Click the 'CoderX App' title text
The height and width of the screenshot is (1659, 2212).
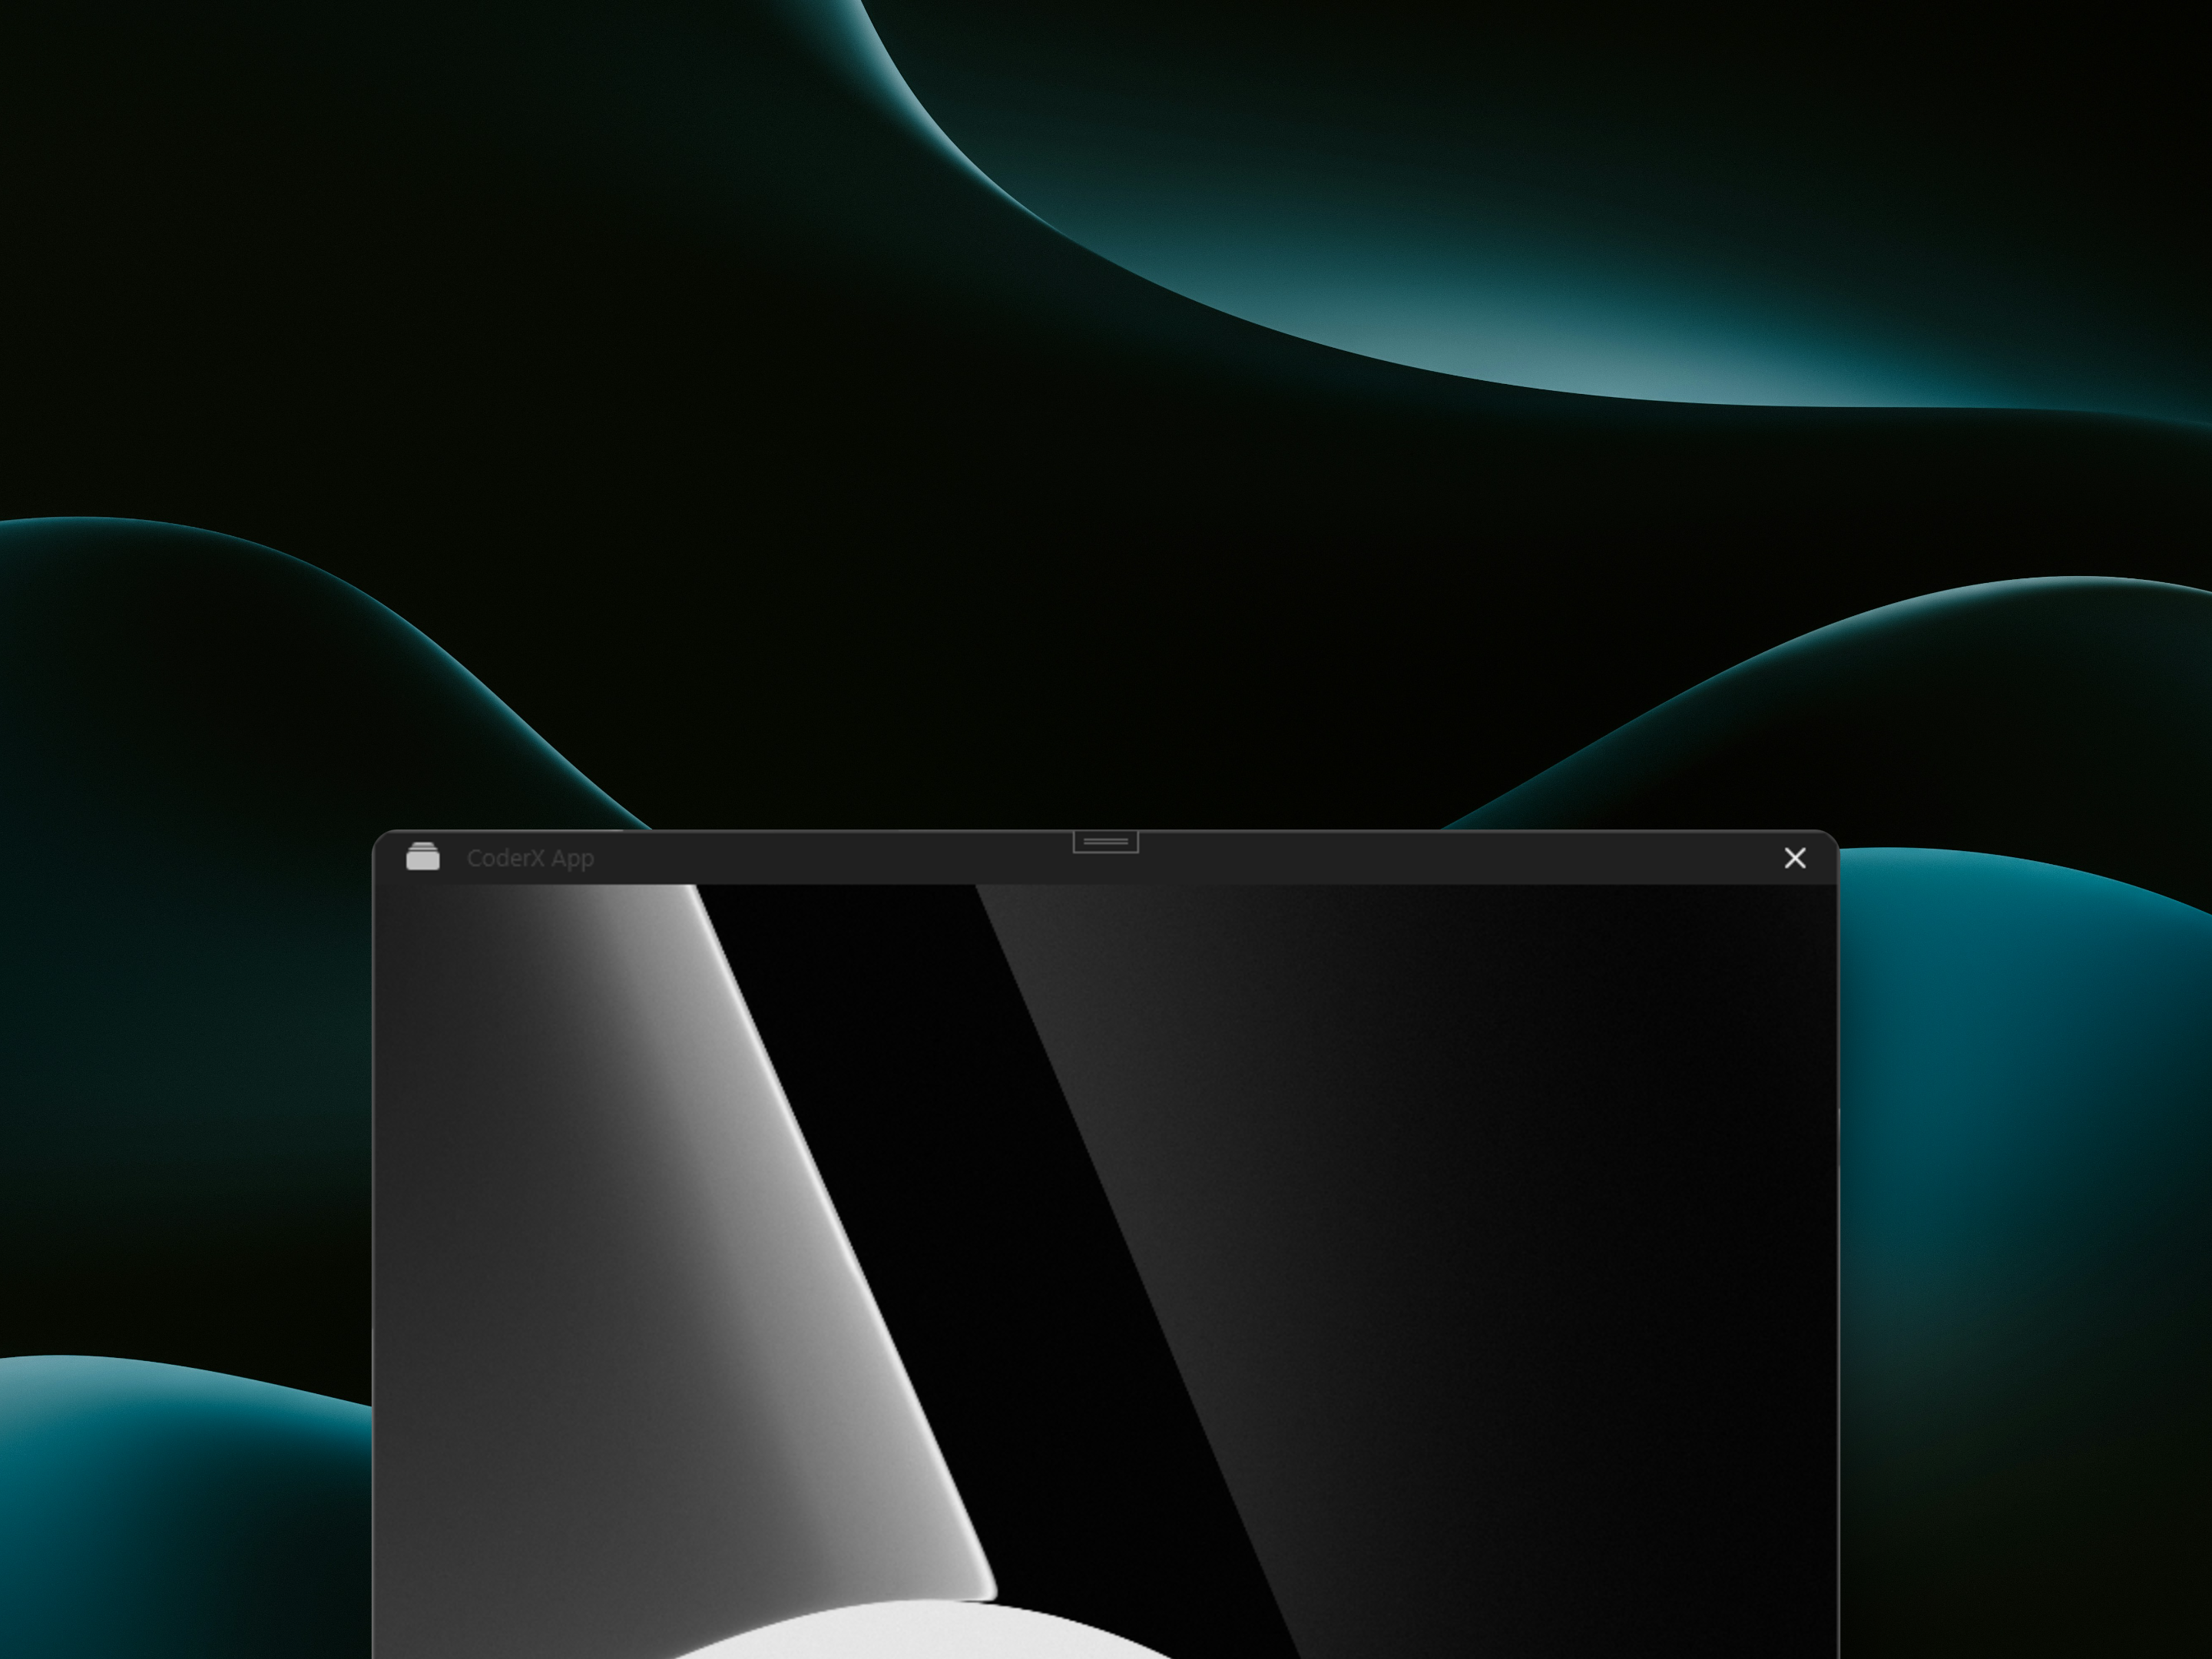530,858
